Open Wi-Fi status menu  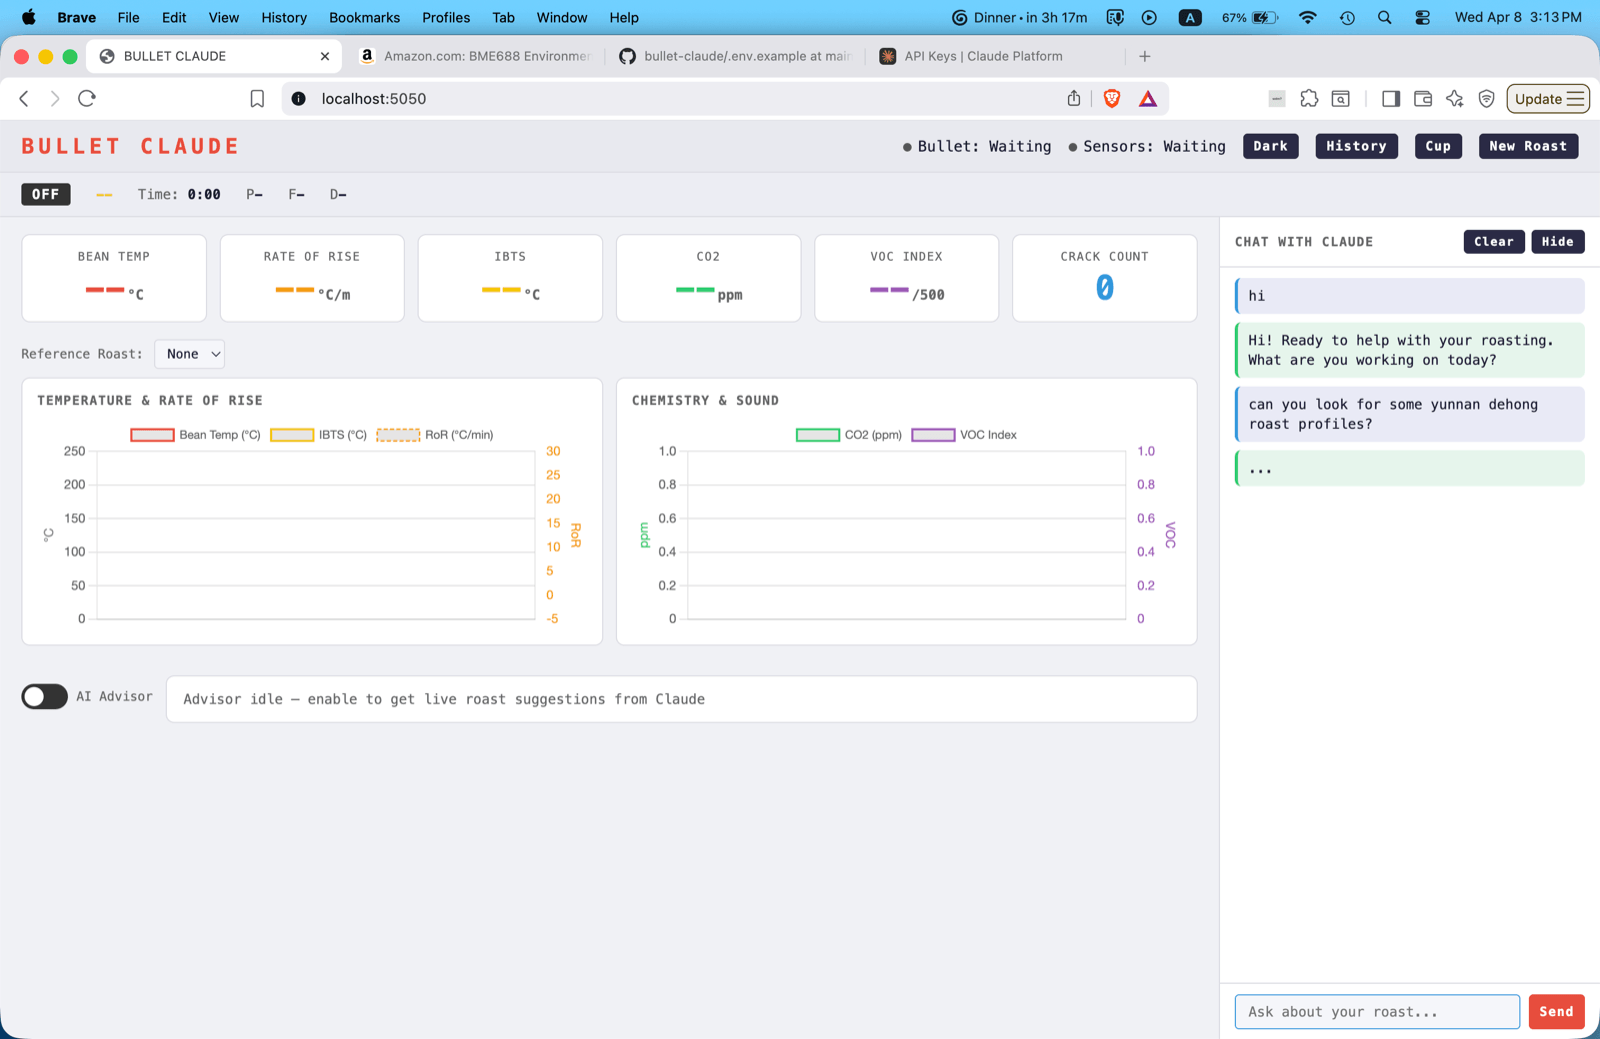pyautogui.click(x=1308, y=17)
